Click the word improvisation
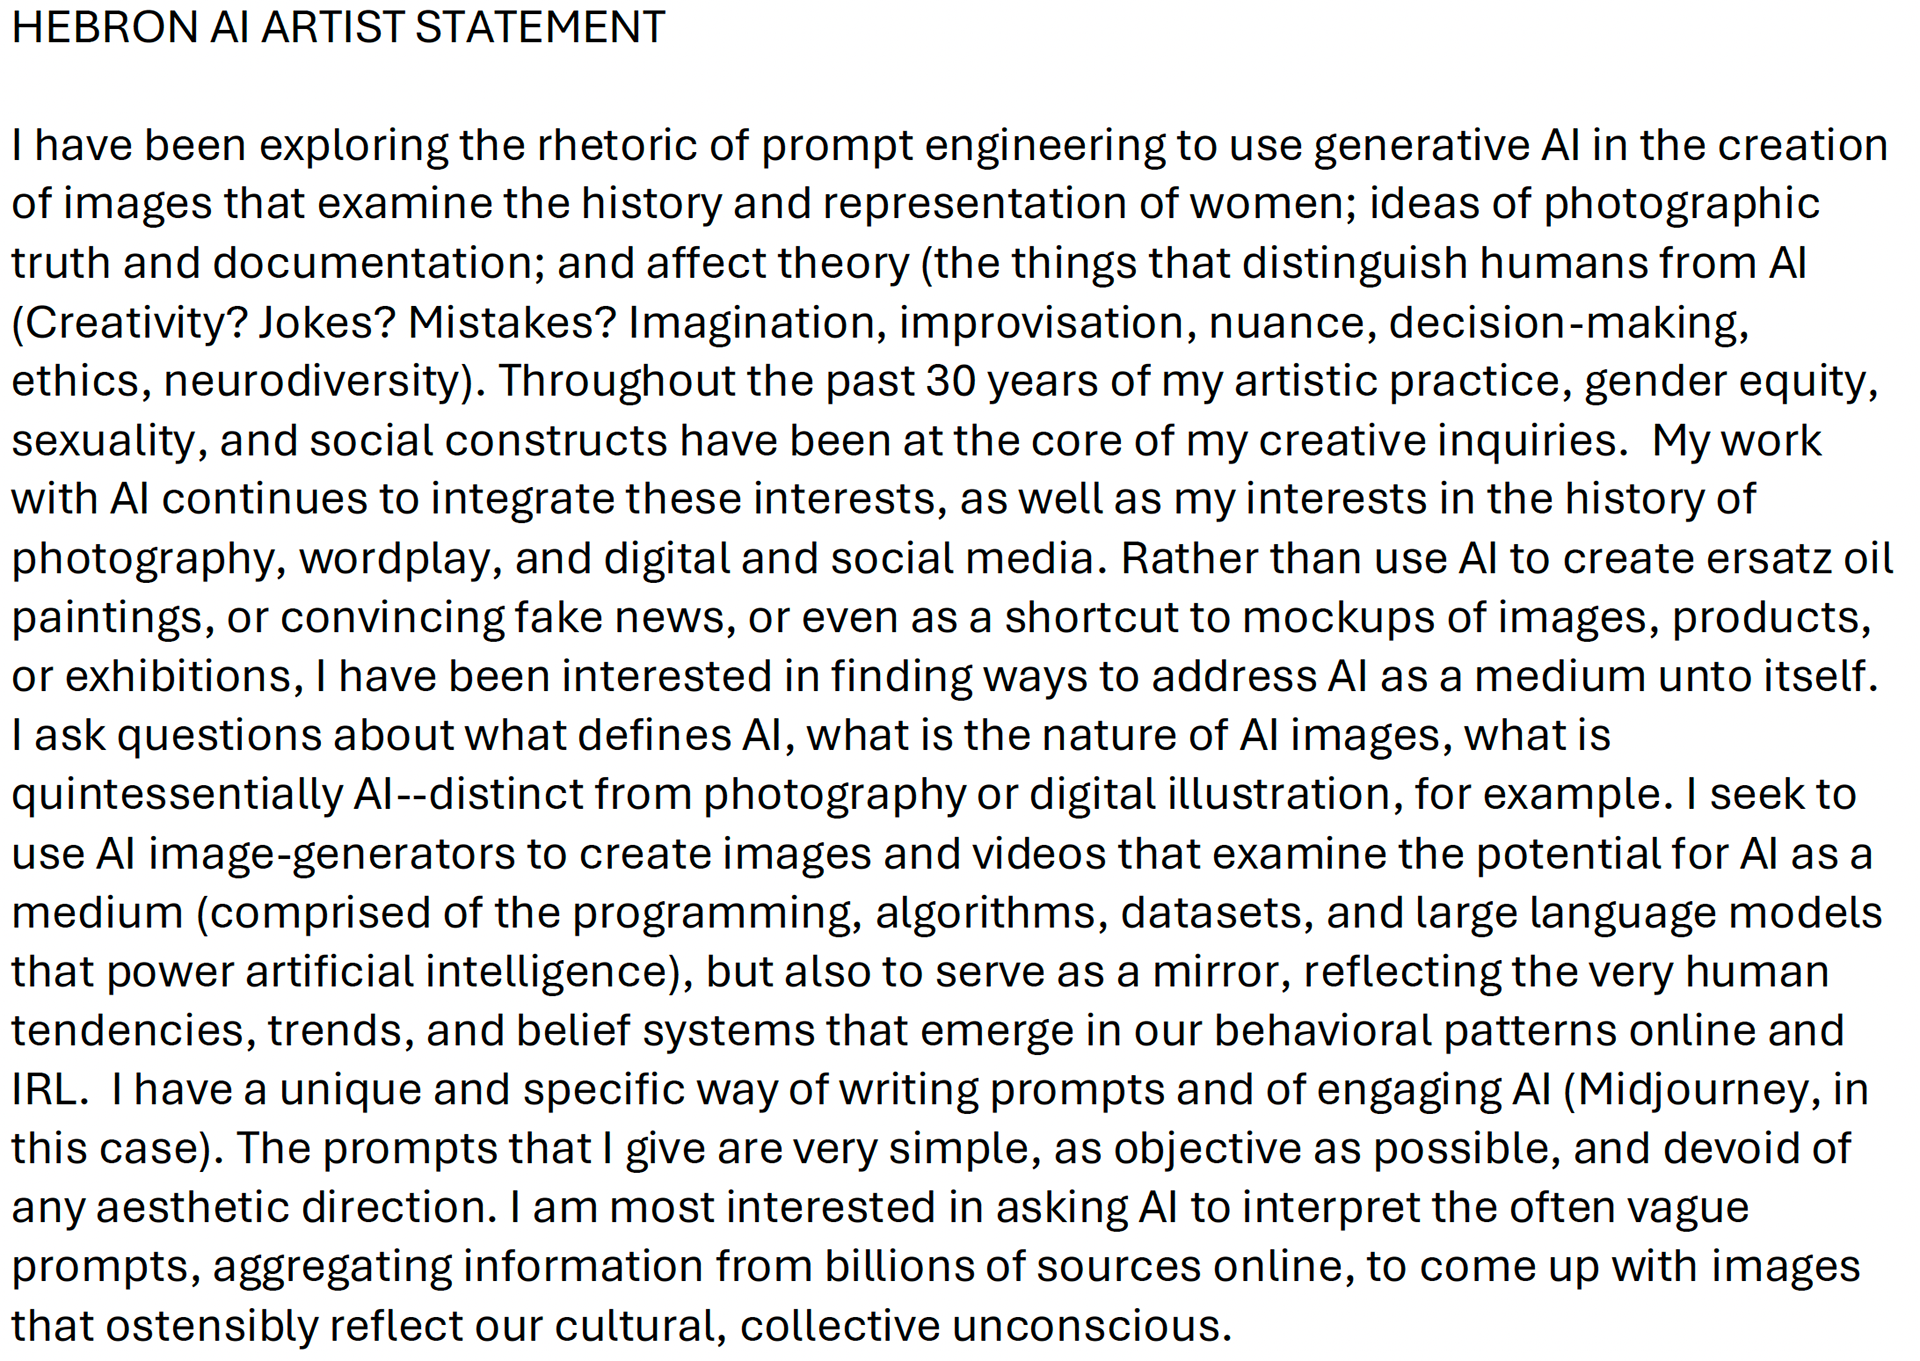The height and width of the screenshot is (1361, 1920). (x=1041, y=322)
